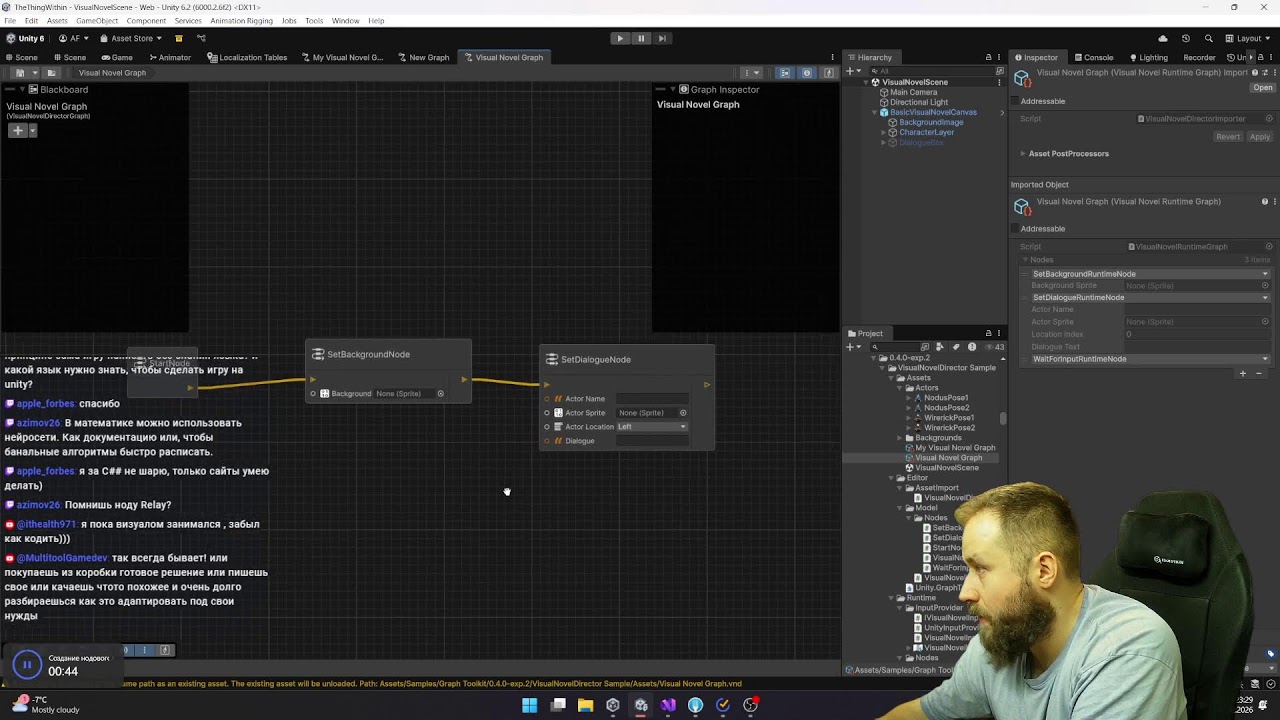Viewport: 1280px width, 720px height.
Task: Open SetDialogueRuntimeNode type dropdown
Action: coord(1149,297)
